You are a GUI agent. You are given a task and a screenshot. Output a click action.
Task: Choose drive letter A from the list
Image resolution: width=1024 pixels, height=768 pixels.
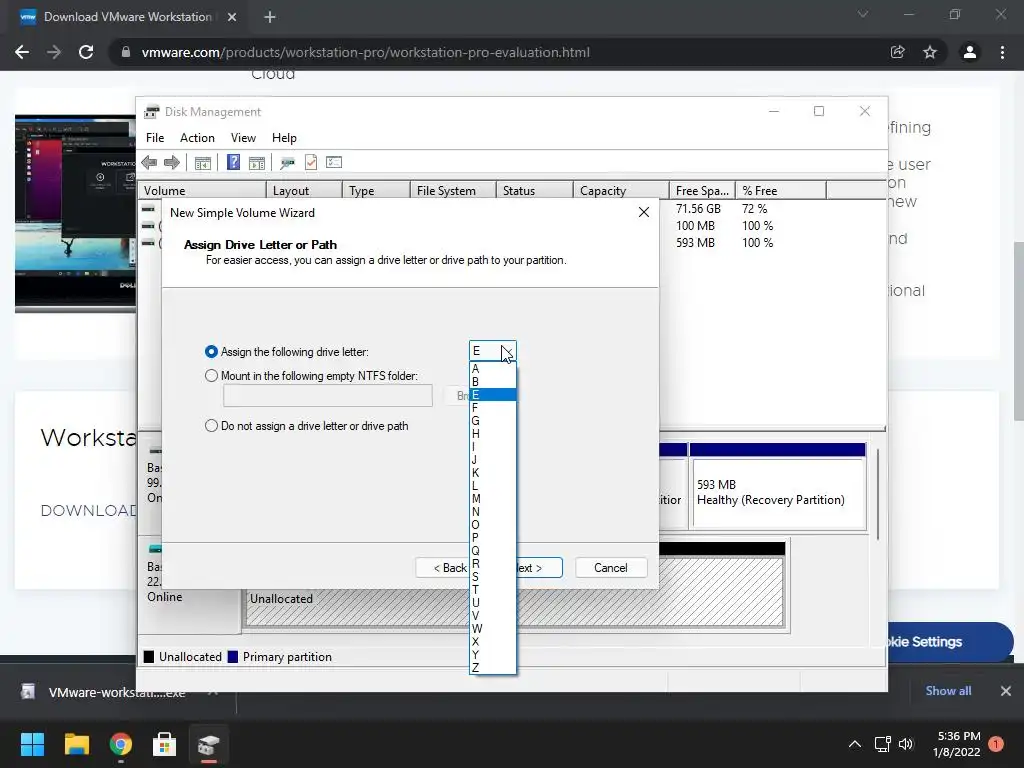click(492, 368)
